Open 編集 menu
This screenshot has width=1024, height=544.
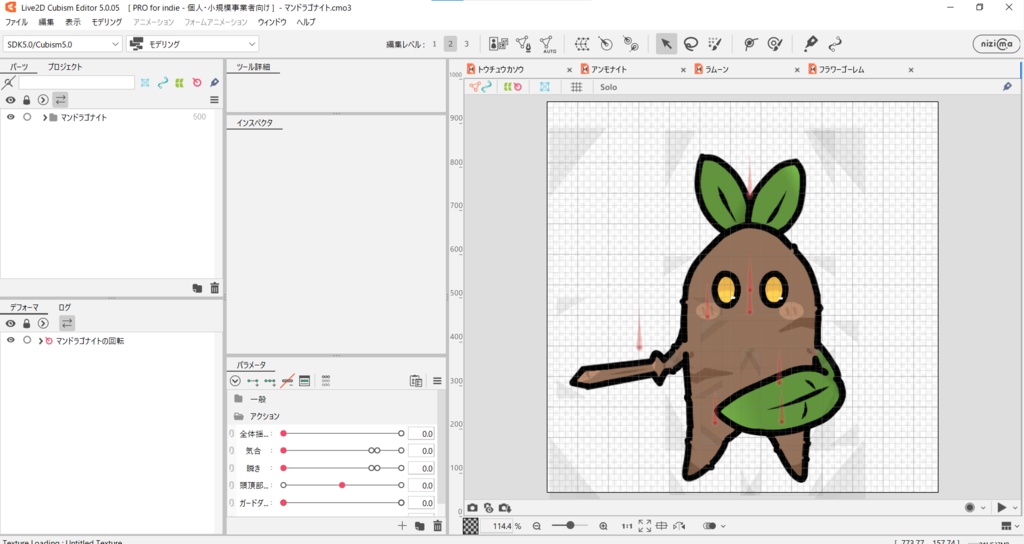click(x=46, y=22)
